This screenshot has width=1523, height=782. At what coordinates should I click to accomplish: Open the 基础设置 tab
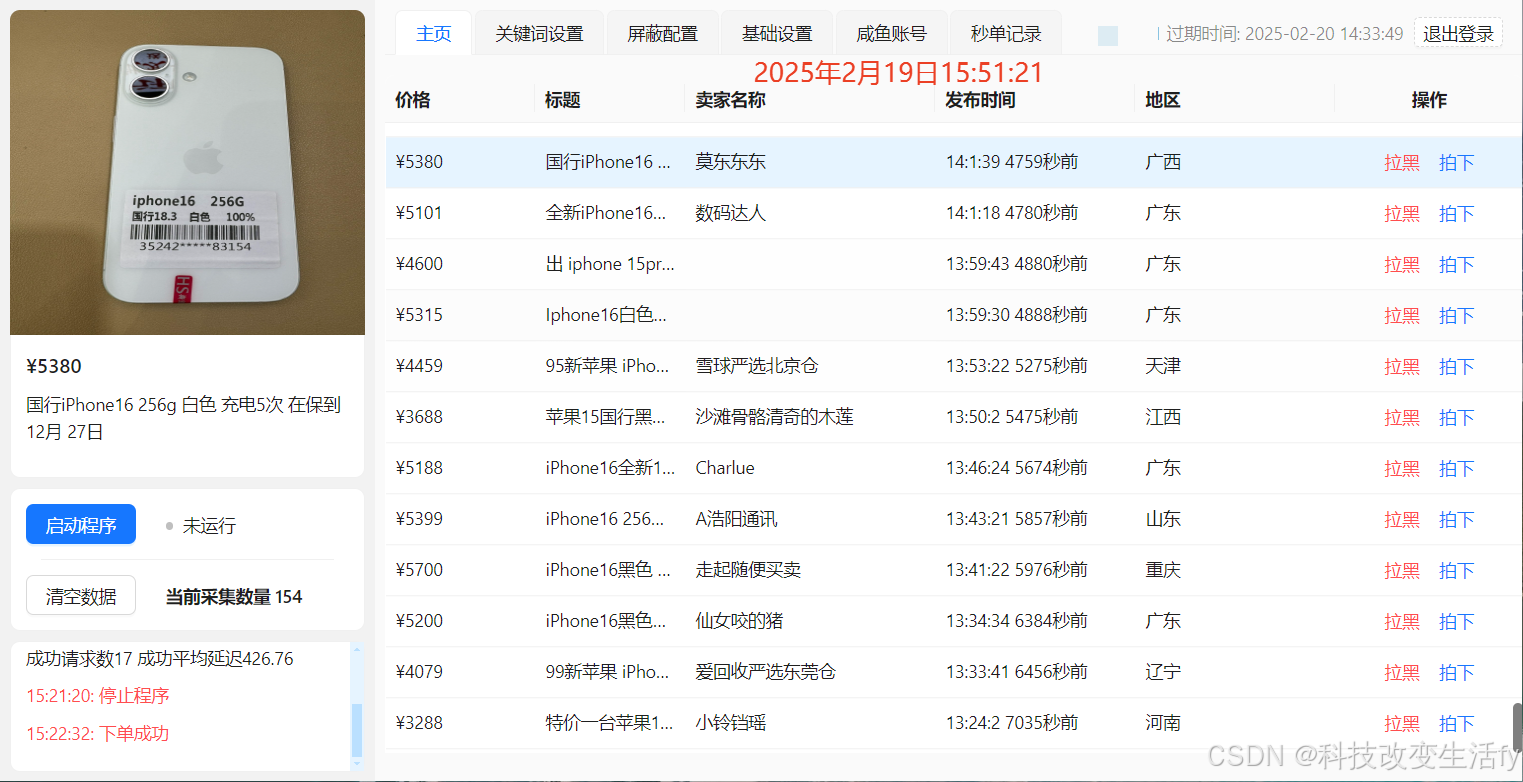point(777,33)
